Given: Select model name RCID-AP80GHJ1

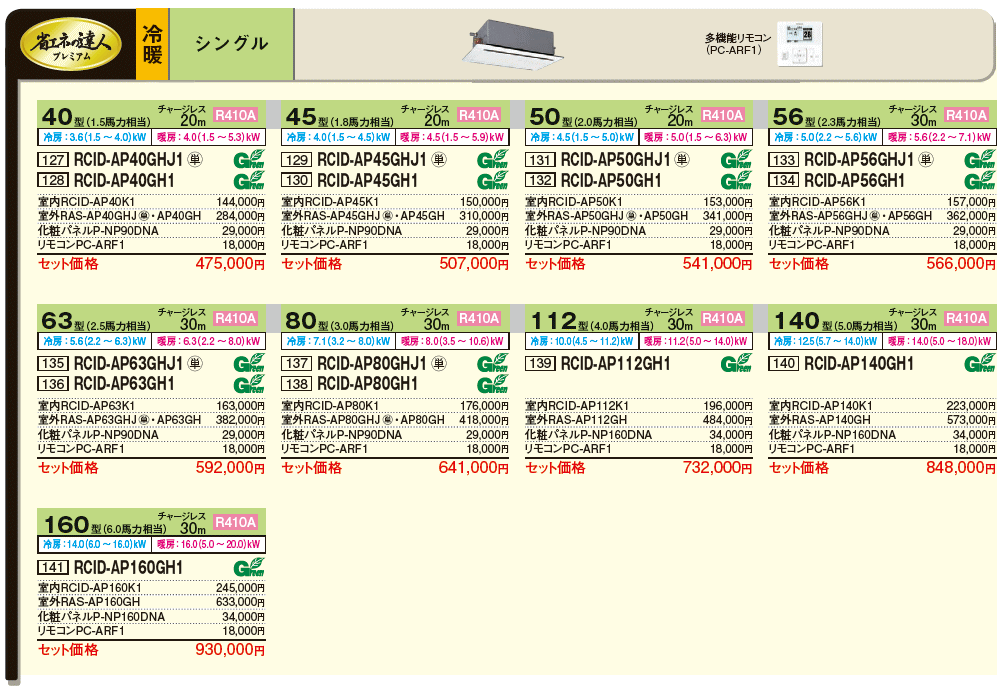Looking at the screenshot, I should click(372, 363).
